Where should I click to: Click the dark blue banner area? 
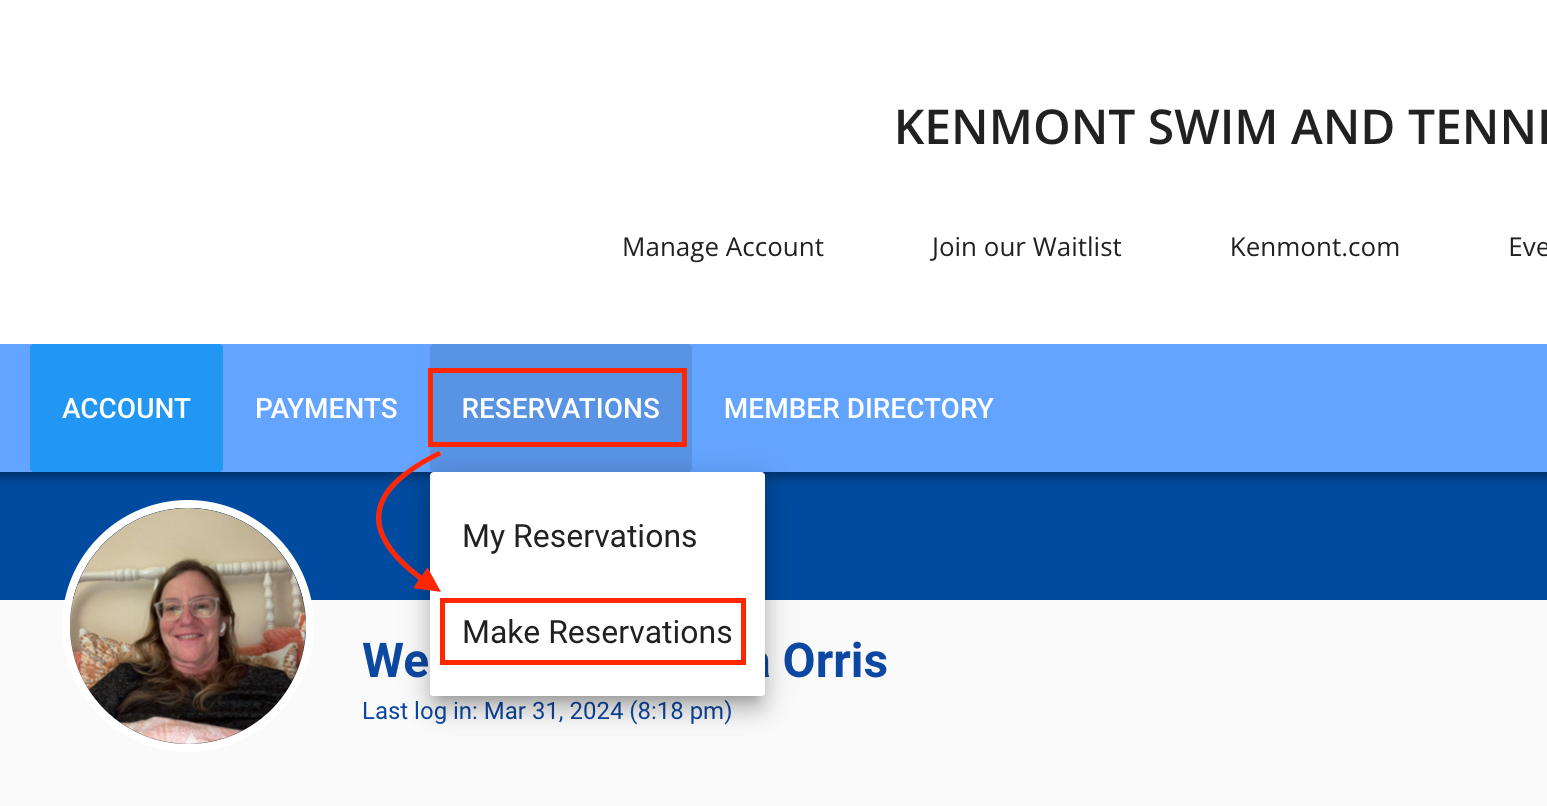point(1100,535)
